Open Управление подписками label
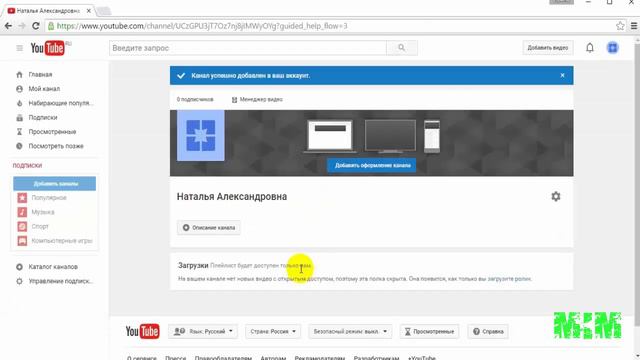Viewport: 640px width, 360px height. (x=60, y=281)
